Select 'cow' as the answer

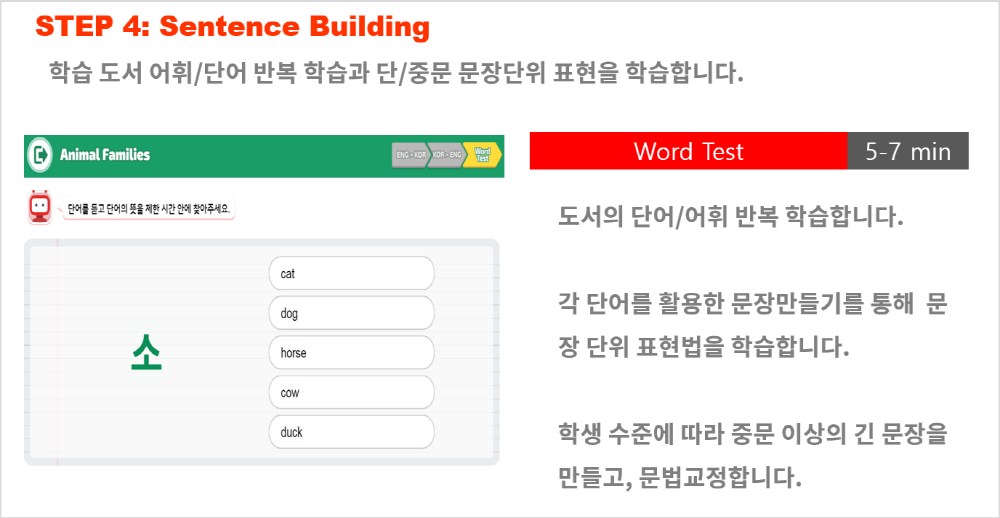[352, 392]
